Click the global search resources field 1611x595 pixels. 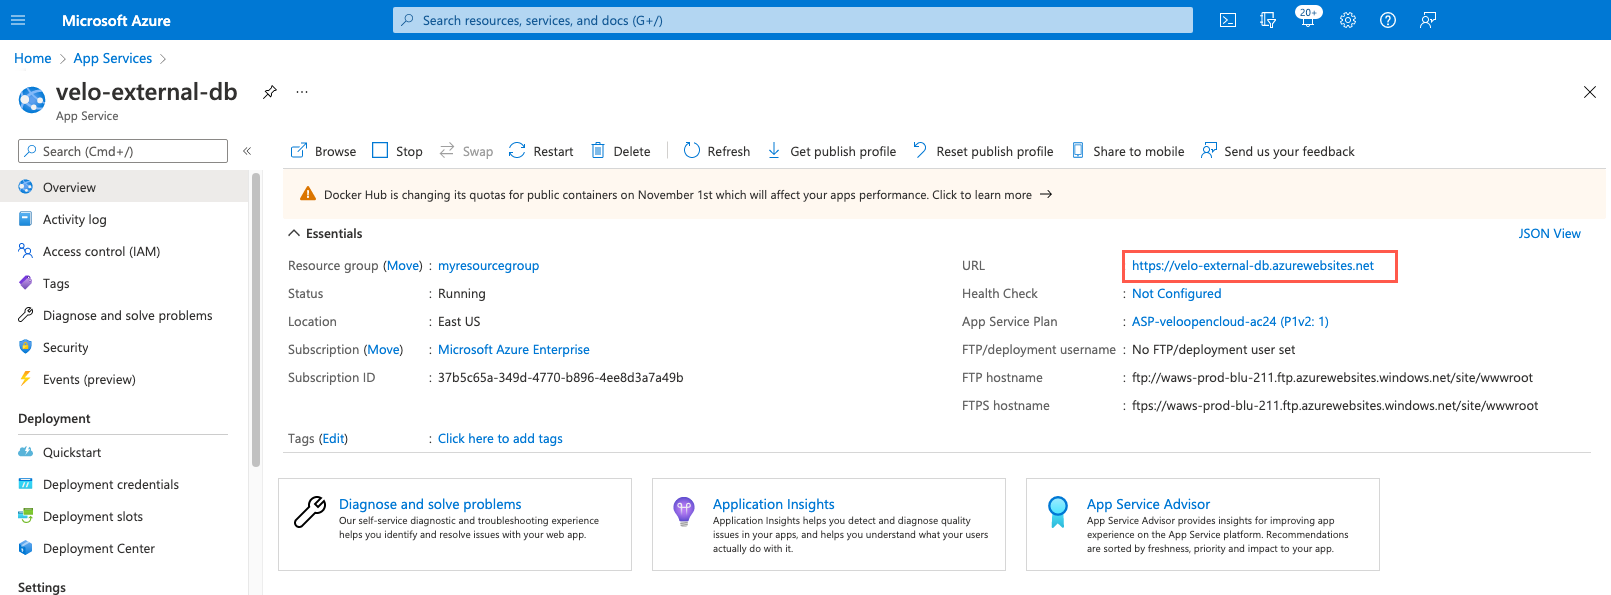(x=793, y=20)
